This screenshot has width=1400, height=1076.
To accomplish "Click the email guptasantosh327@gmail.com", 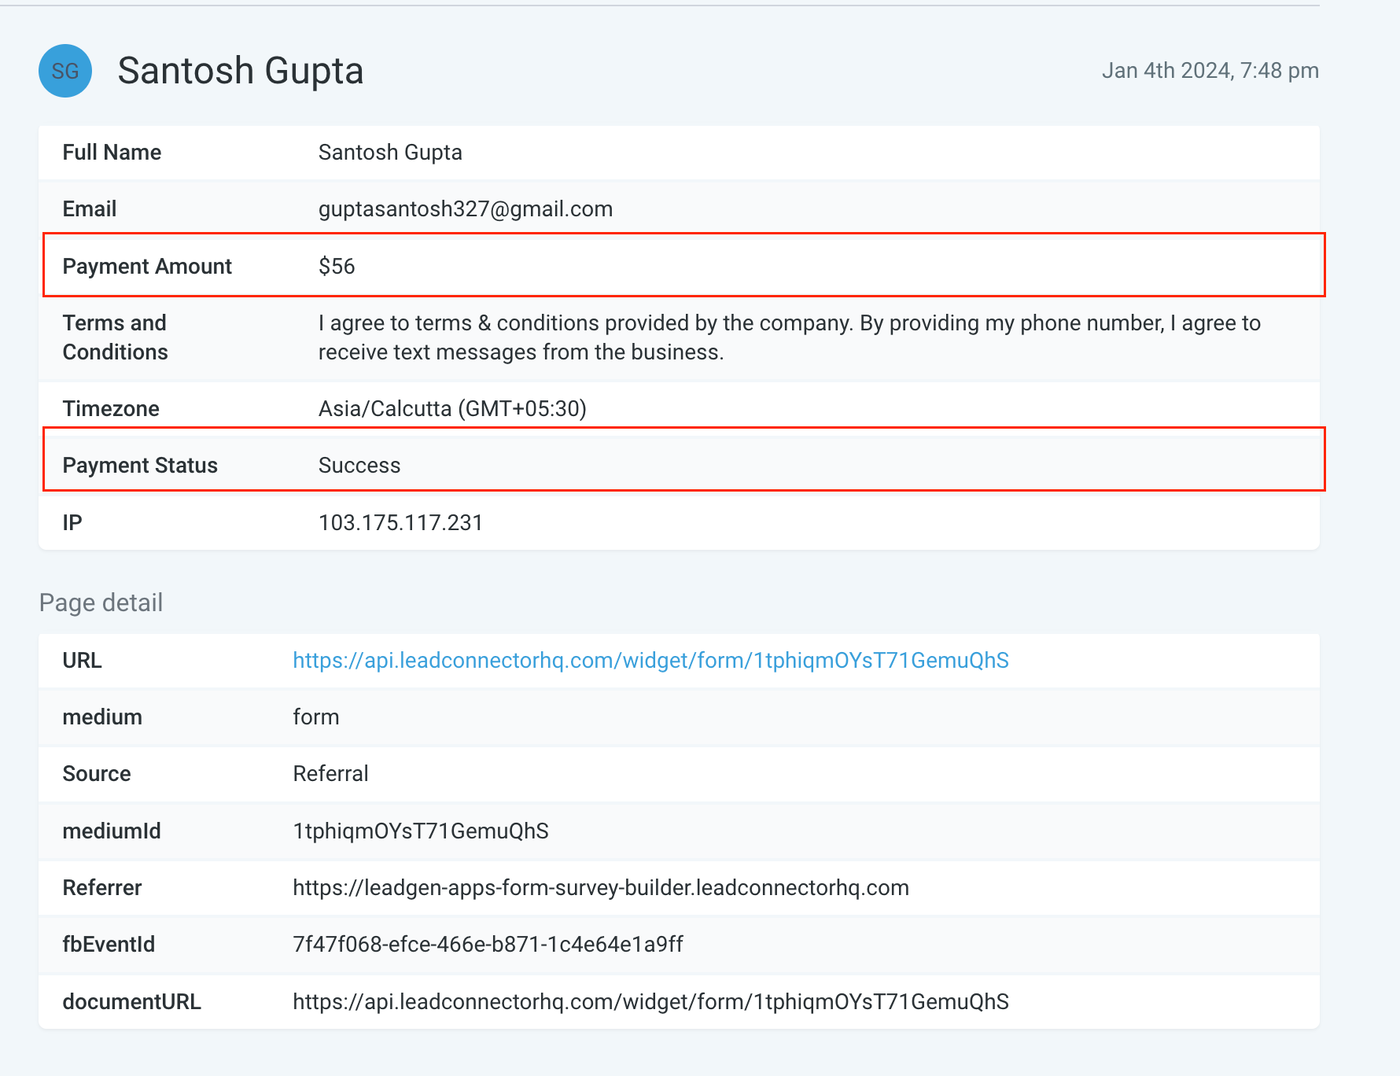I will 465,210.
